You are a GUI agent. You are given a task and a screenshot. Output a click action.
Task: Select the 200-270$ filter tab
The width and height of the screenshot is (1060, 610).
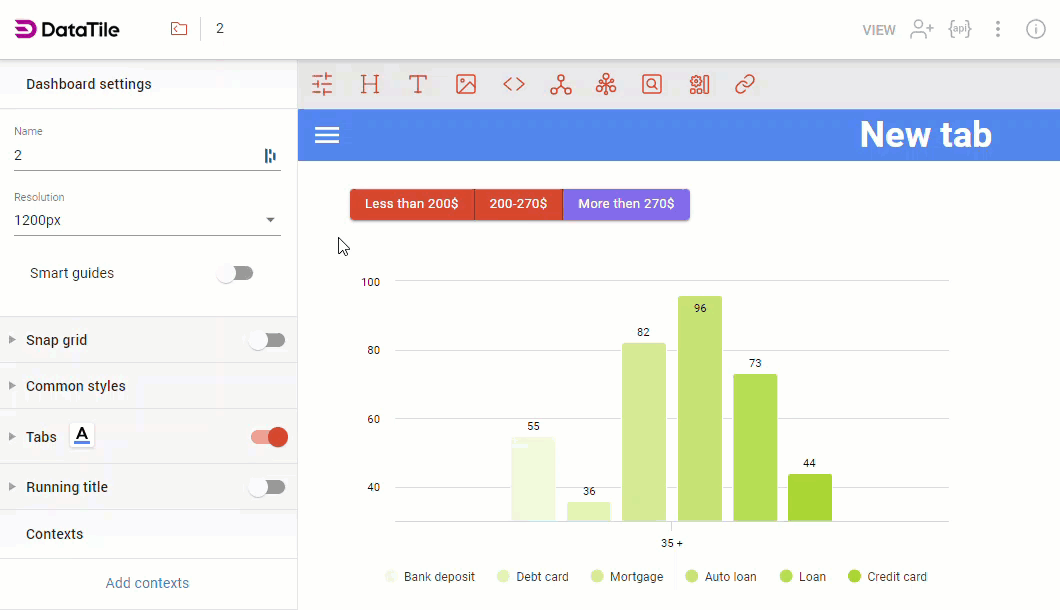(x=518, y=204)
